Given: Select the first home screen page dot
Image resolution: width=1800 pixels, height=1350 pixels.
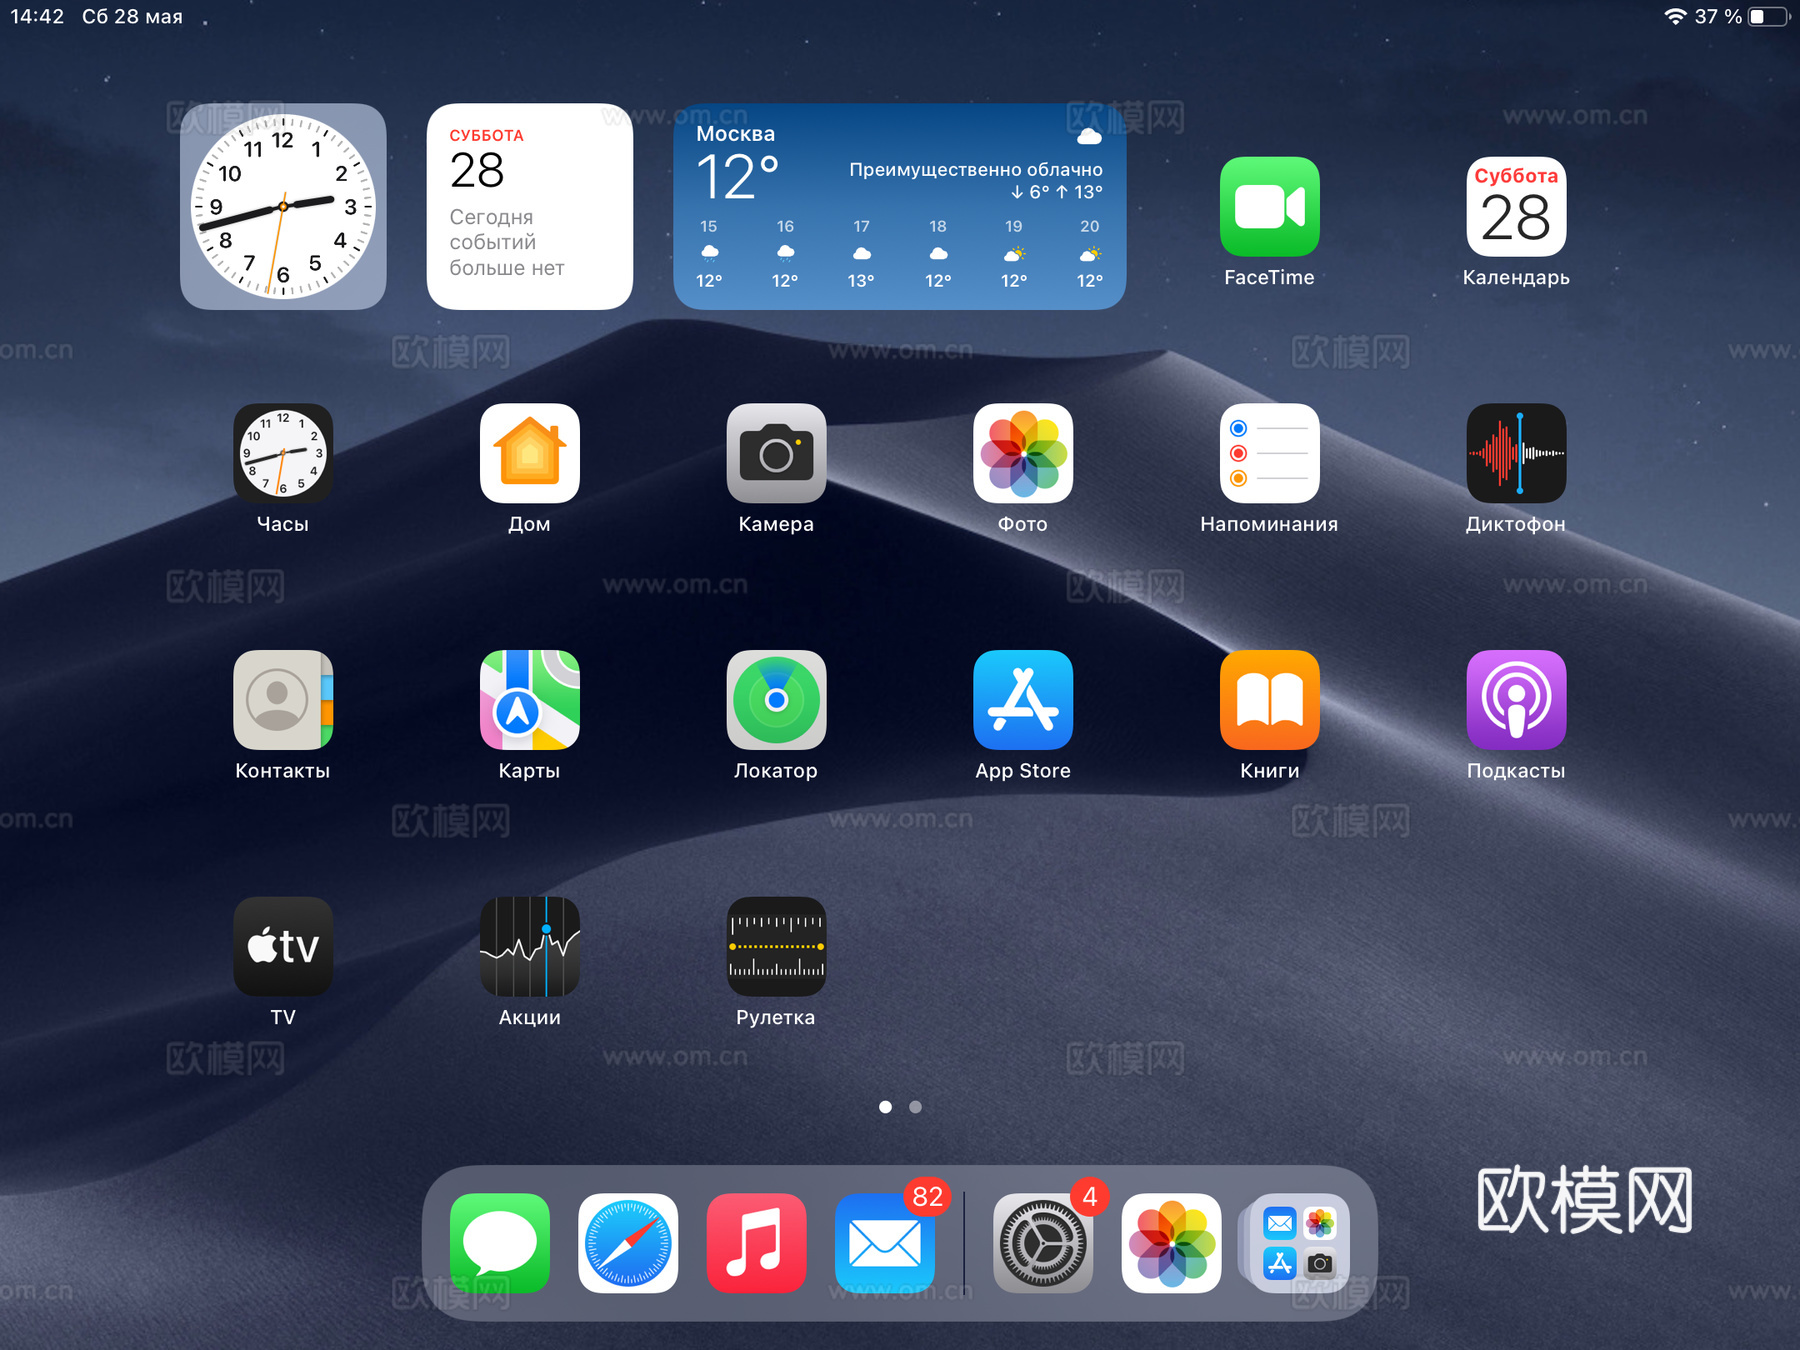Looking at the screenshot, I should pos(885,1107).
